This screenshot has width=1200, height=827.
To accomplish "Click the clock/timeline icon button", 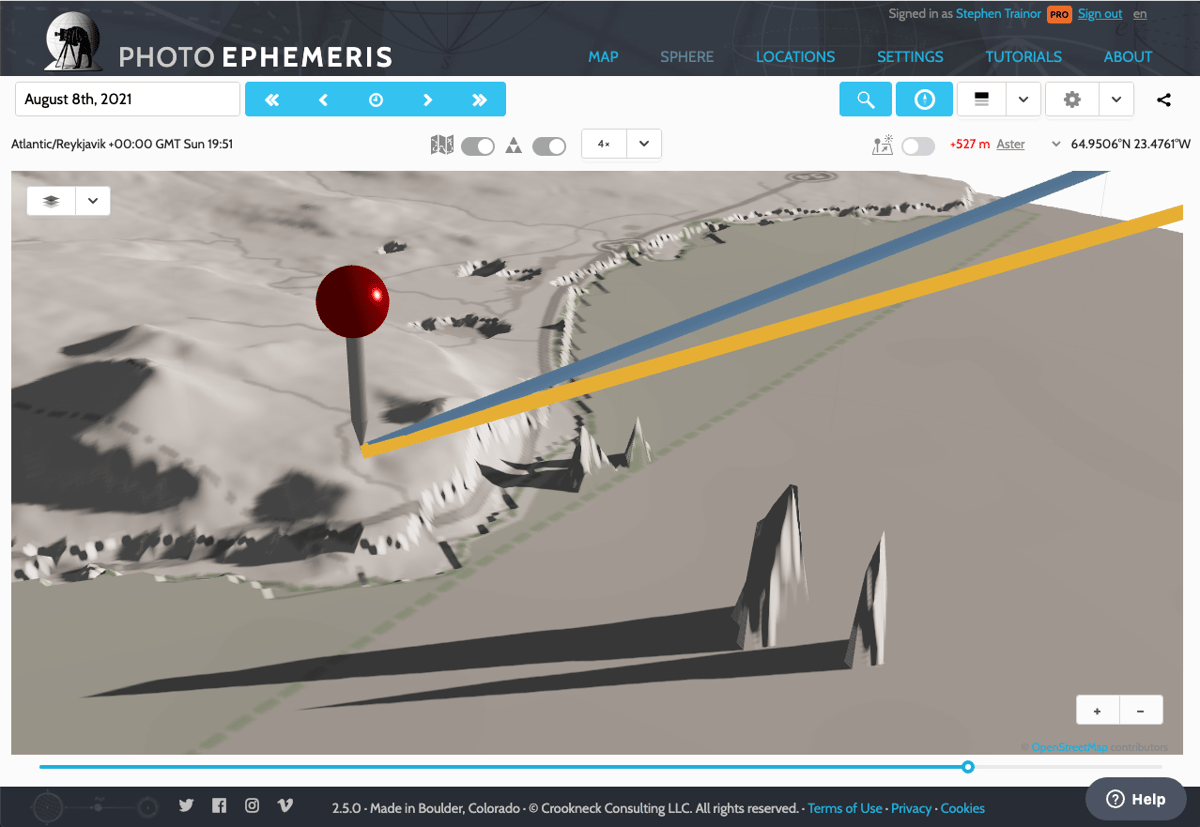I will coord(924,99).
